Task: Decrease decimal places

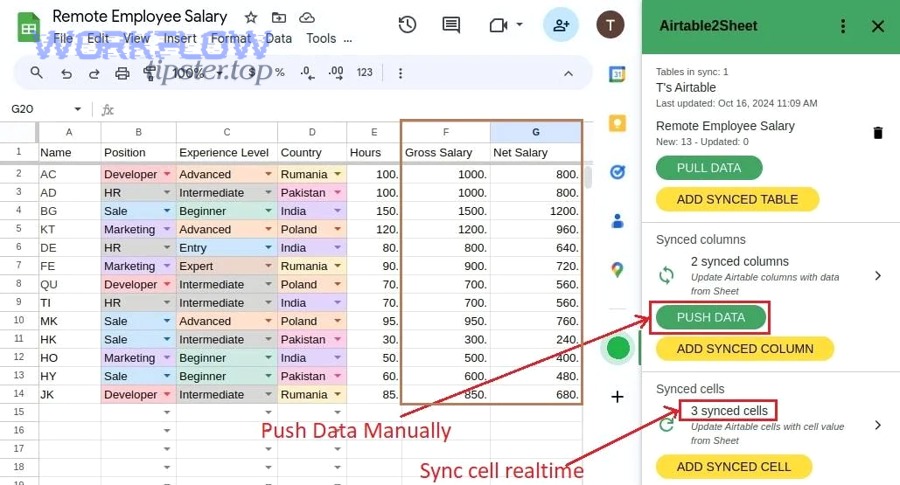Action: click(307, 73)
